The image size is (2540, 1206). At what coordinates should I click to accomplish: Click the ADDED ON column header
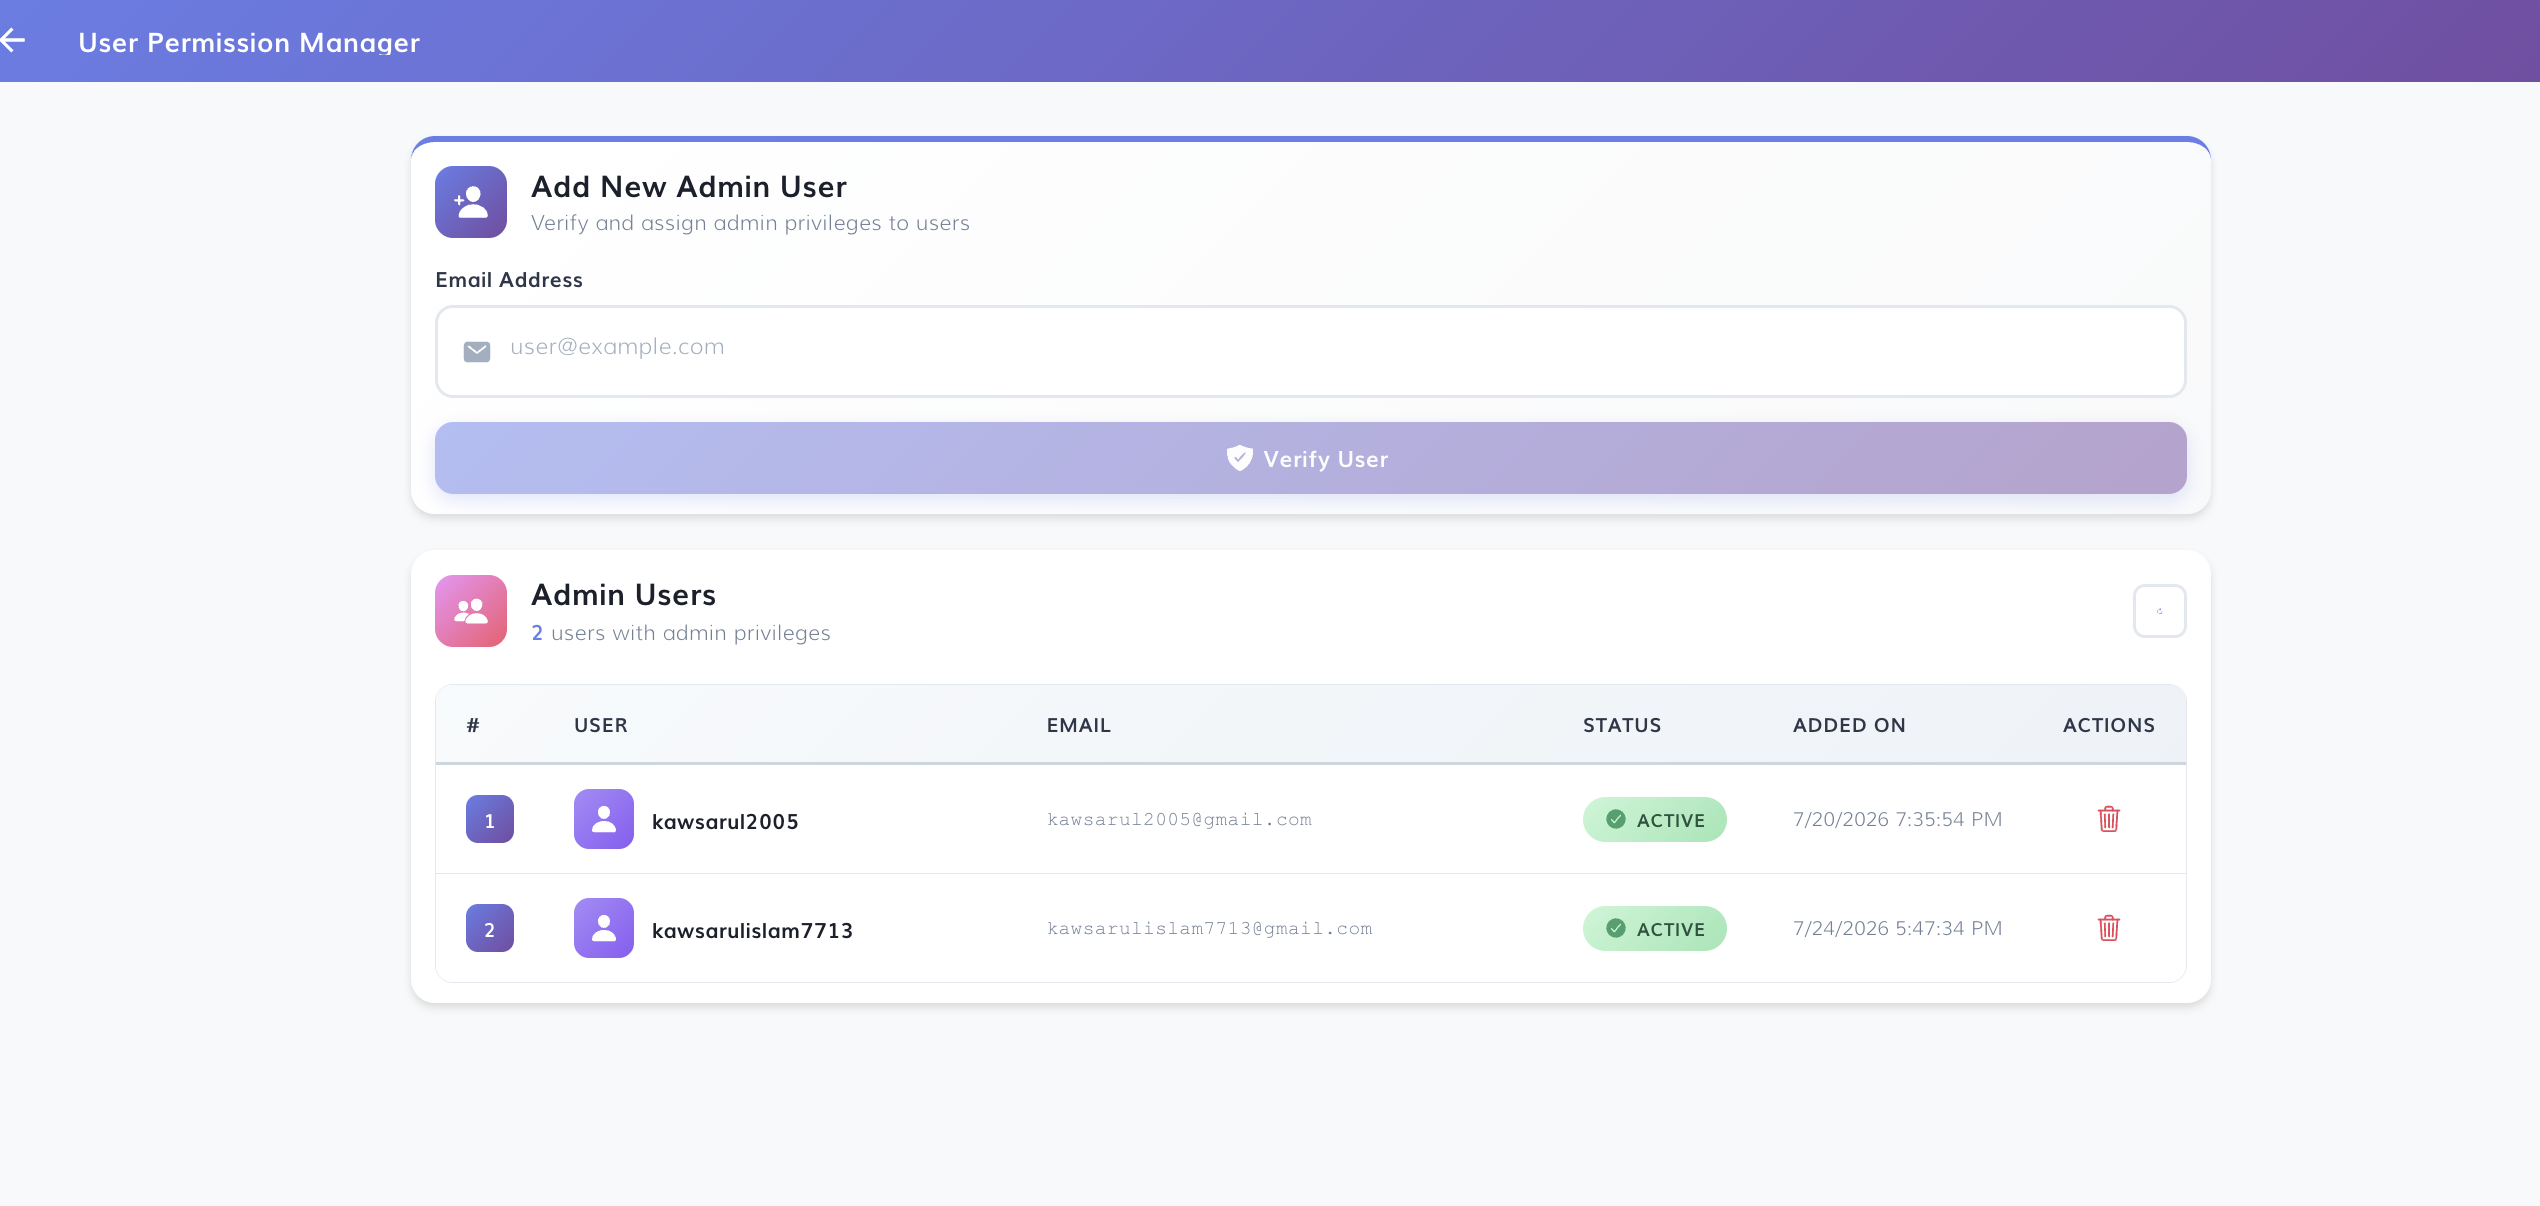[1849, 725]
